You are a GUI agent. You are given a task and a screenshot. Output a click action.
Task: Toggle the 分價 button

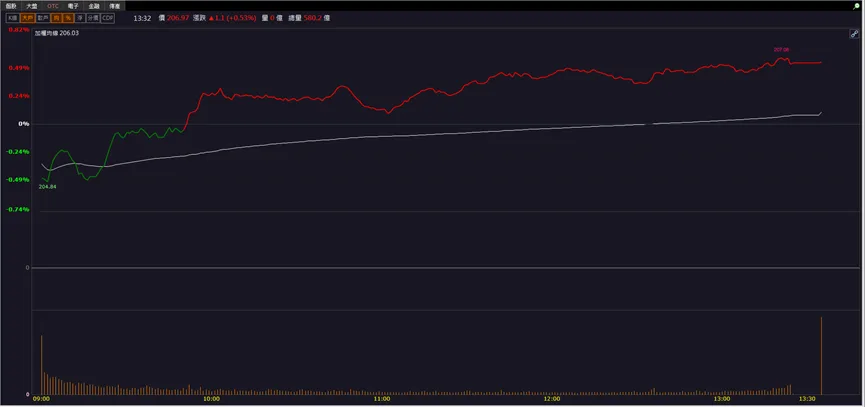click(x=93, y=18)
